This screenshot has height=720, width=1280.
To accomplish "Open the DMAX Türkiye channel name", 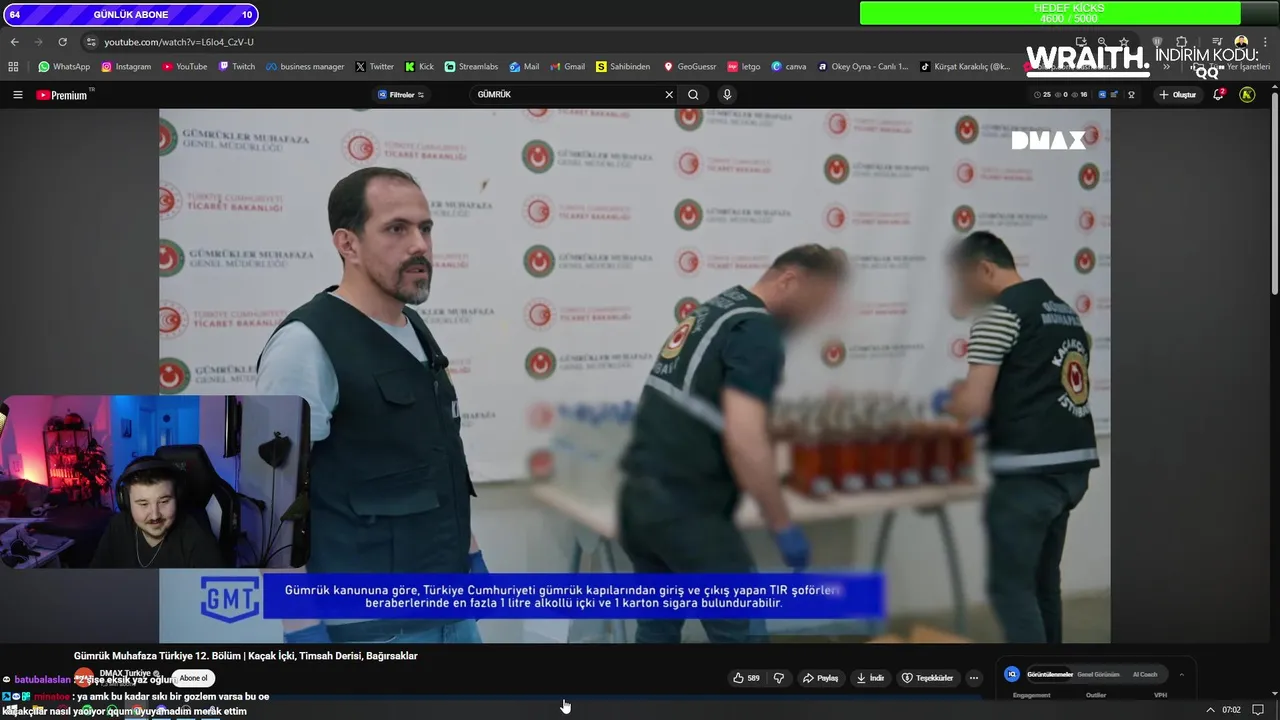I will coord(125,673).
